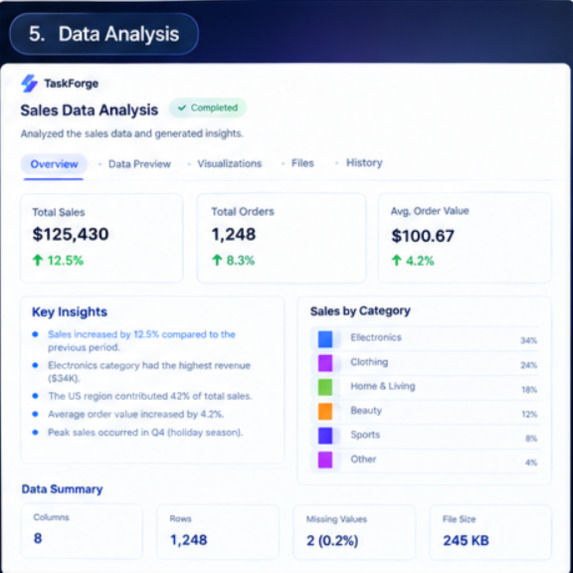Click the Key Insights heading
573x573 pixels.
(69, 312)
